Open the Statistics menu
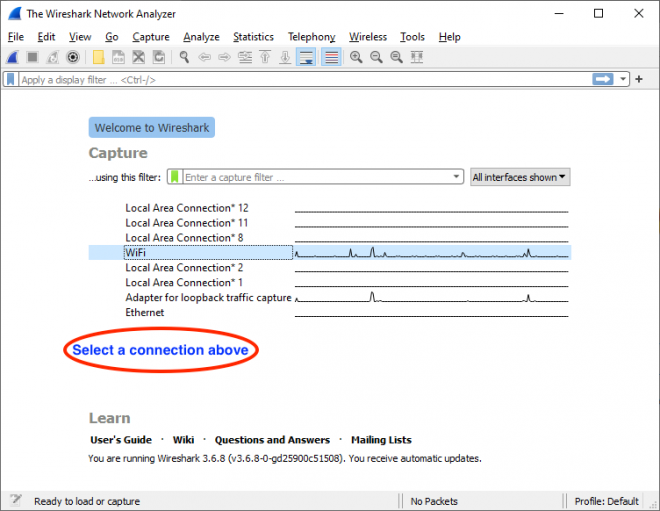660x511 pixels. tap(253, 37)
